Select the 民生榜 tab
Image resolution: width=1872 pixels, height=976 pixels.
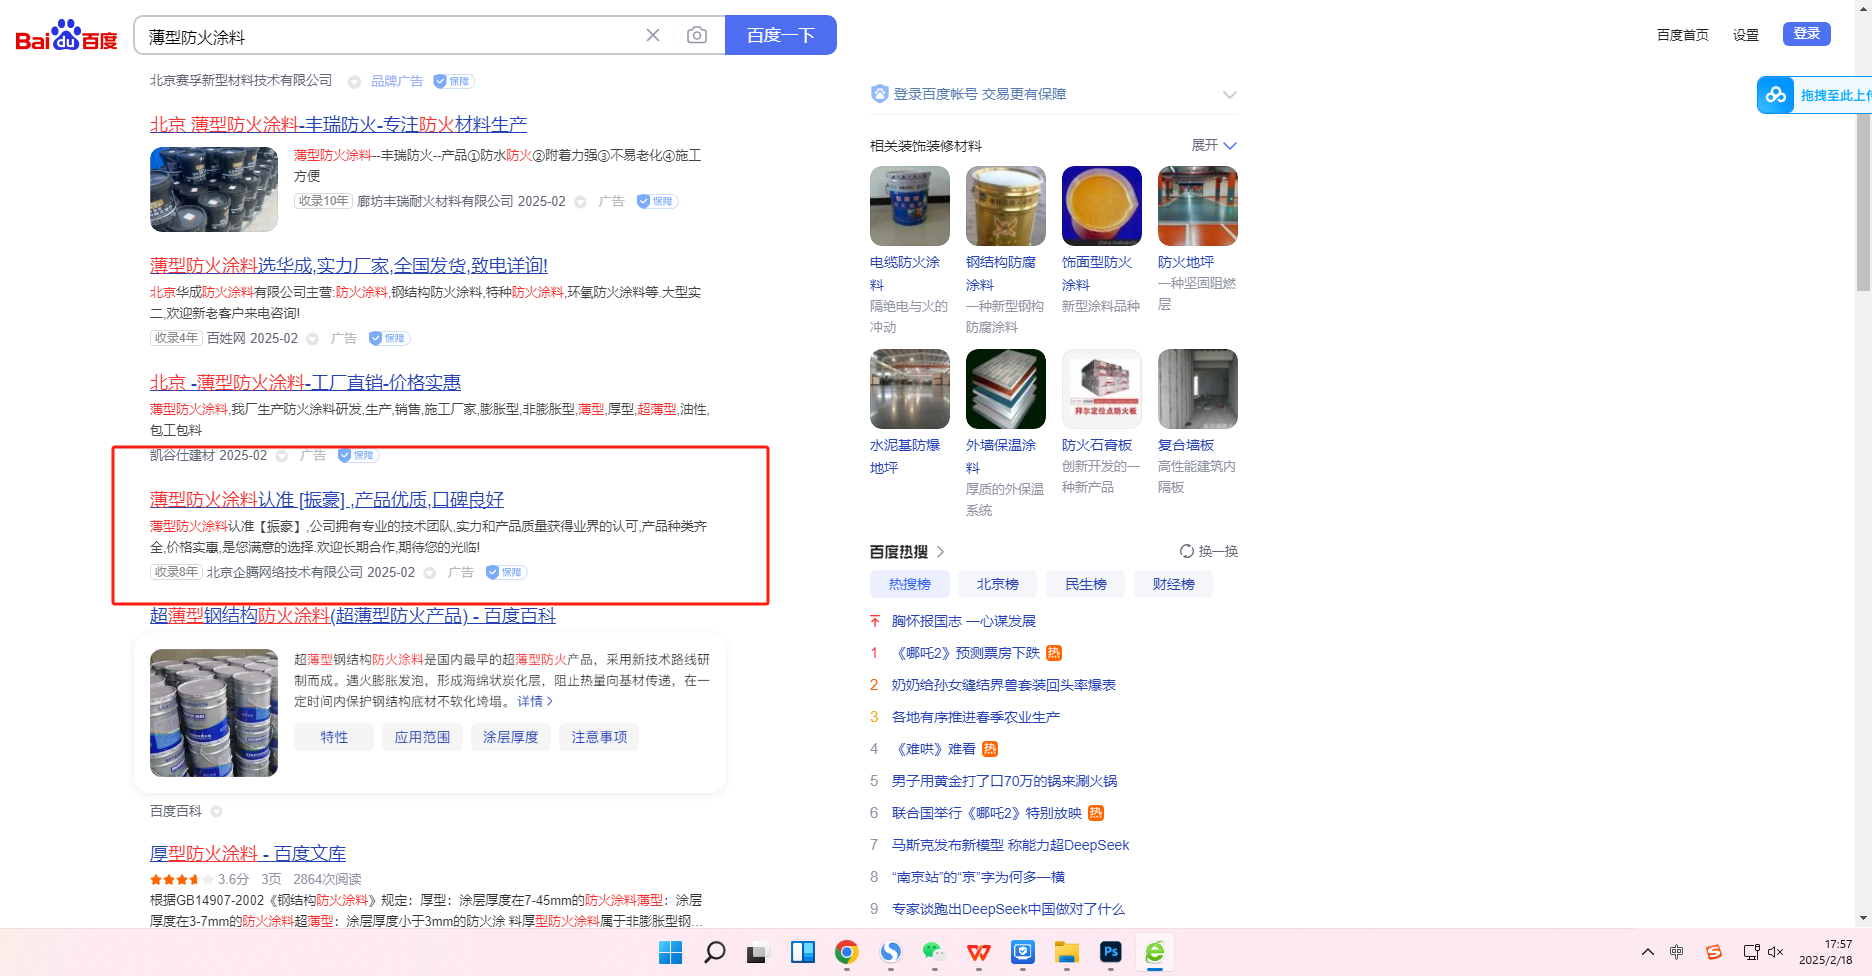point(1086,584)
